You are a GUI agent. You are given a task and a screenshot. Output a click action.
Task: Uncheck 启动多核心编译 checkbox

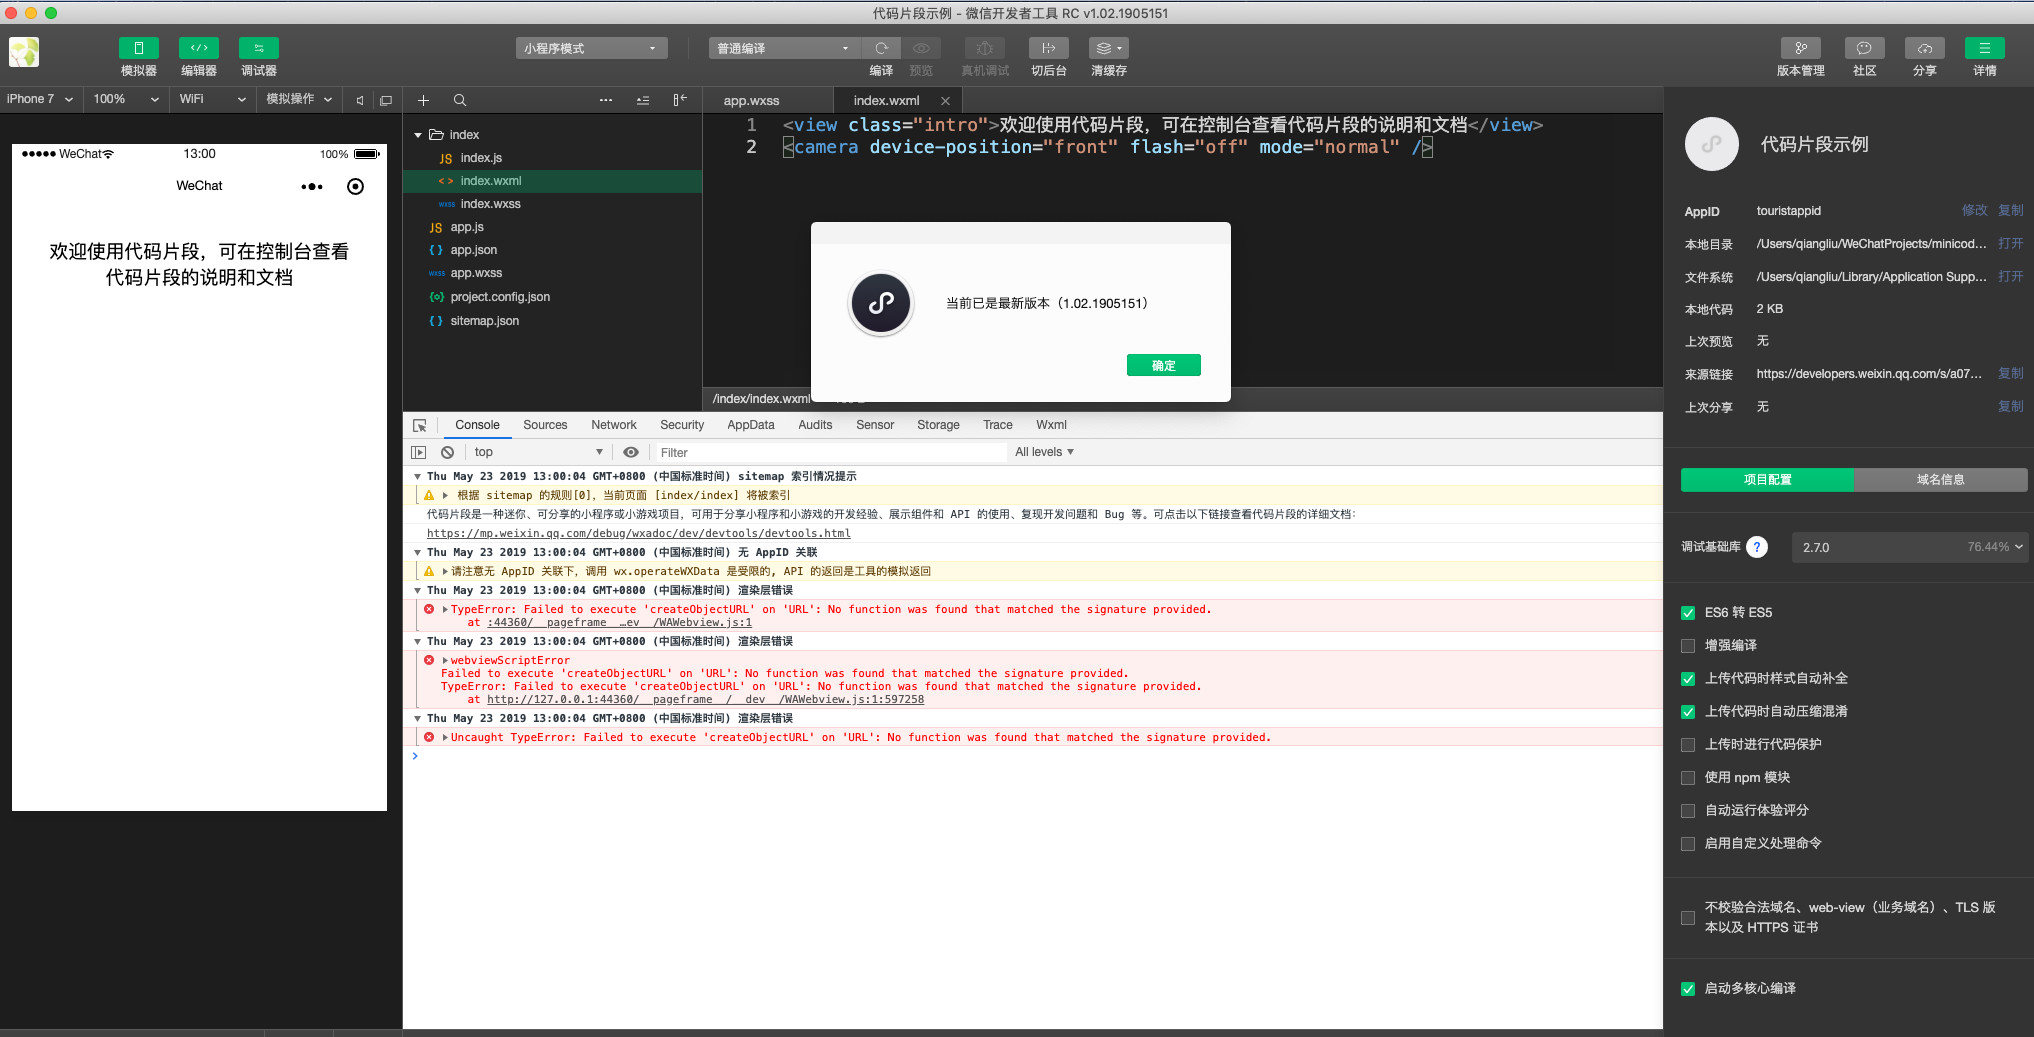click(1688, 989)
